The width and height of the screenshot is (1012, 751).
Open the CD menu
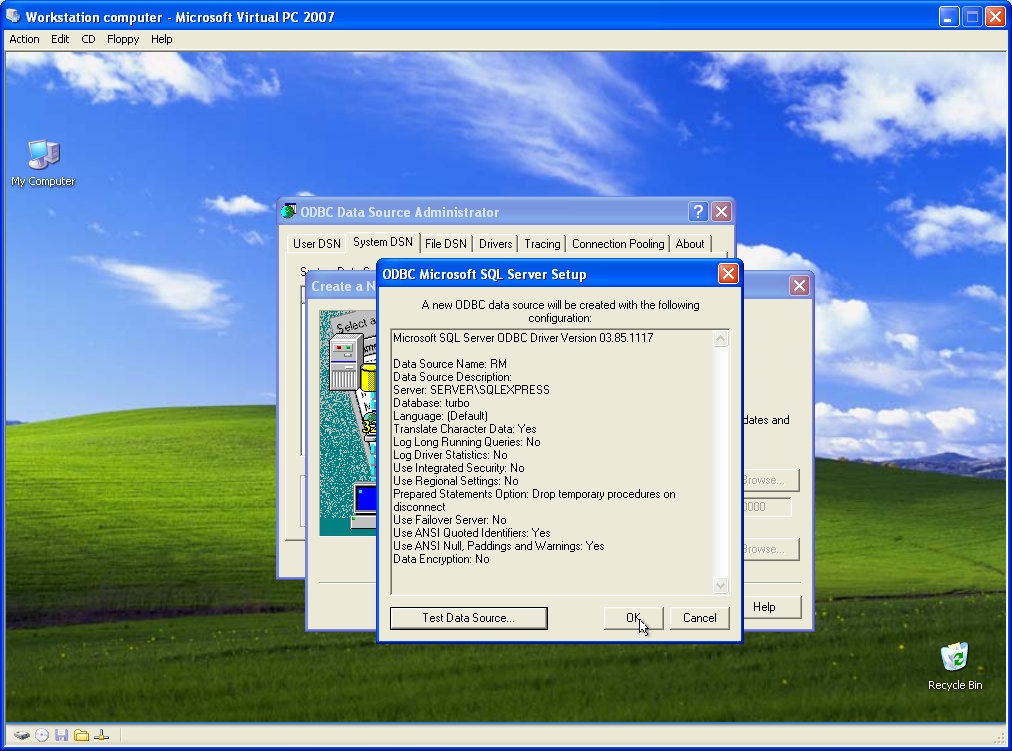tap(88, 39)
